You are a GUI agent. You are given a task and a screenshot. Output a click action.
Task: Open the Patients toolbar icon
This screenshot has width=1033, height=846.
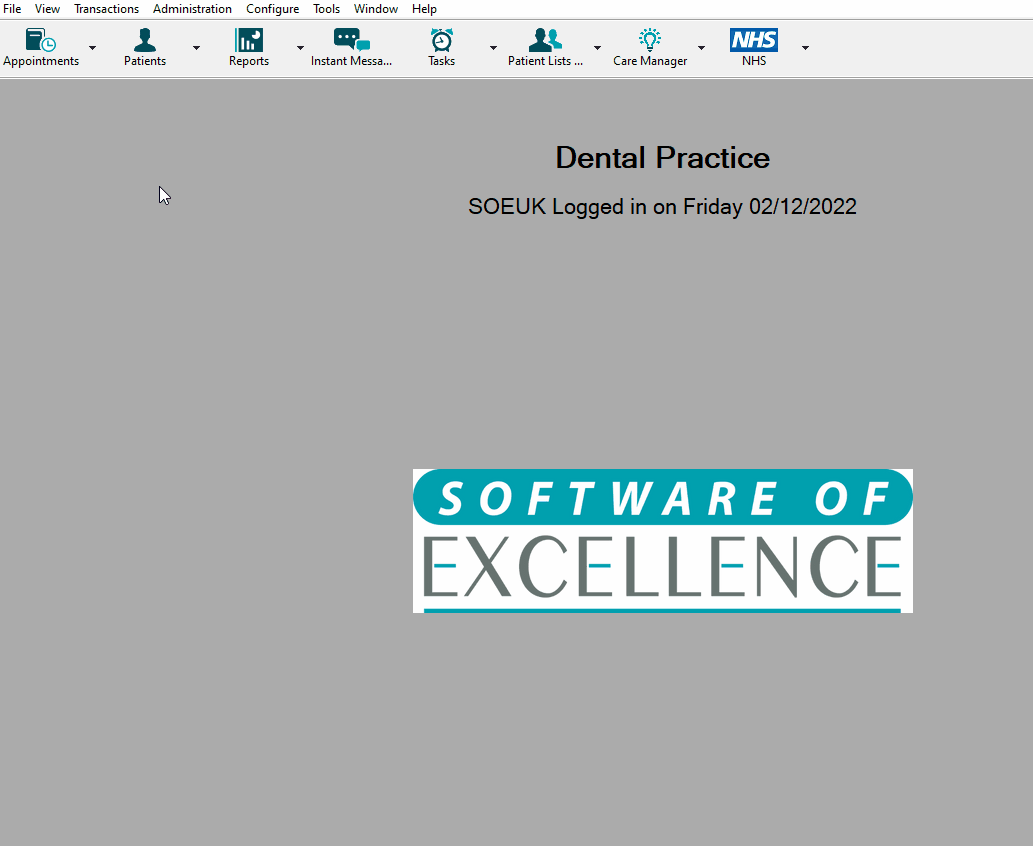coord(145,47)
